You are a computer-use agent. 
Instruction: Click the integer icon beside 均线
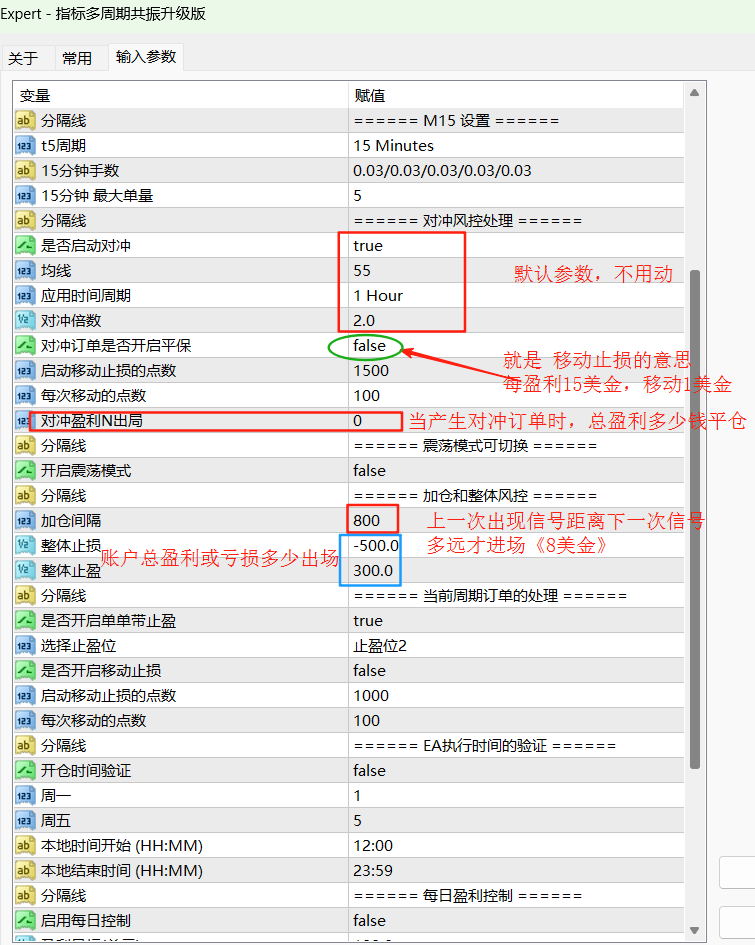coord(24,271)
